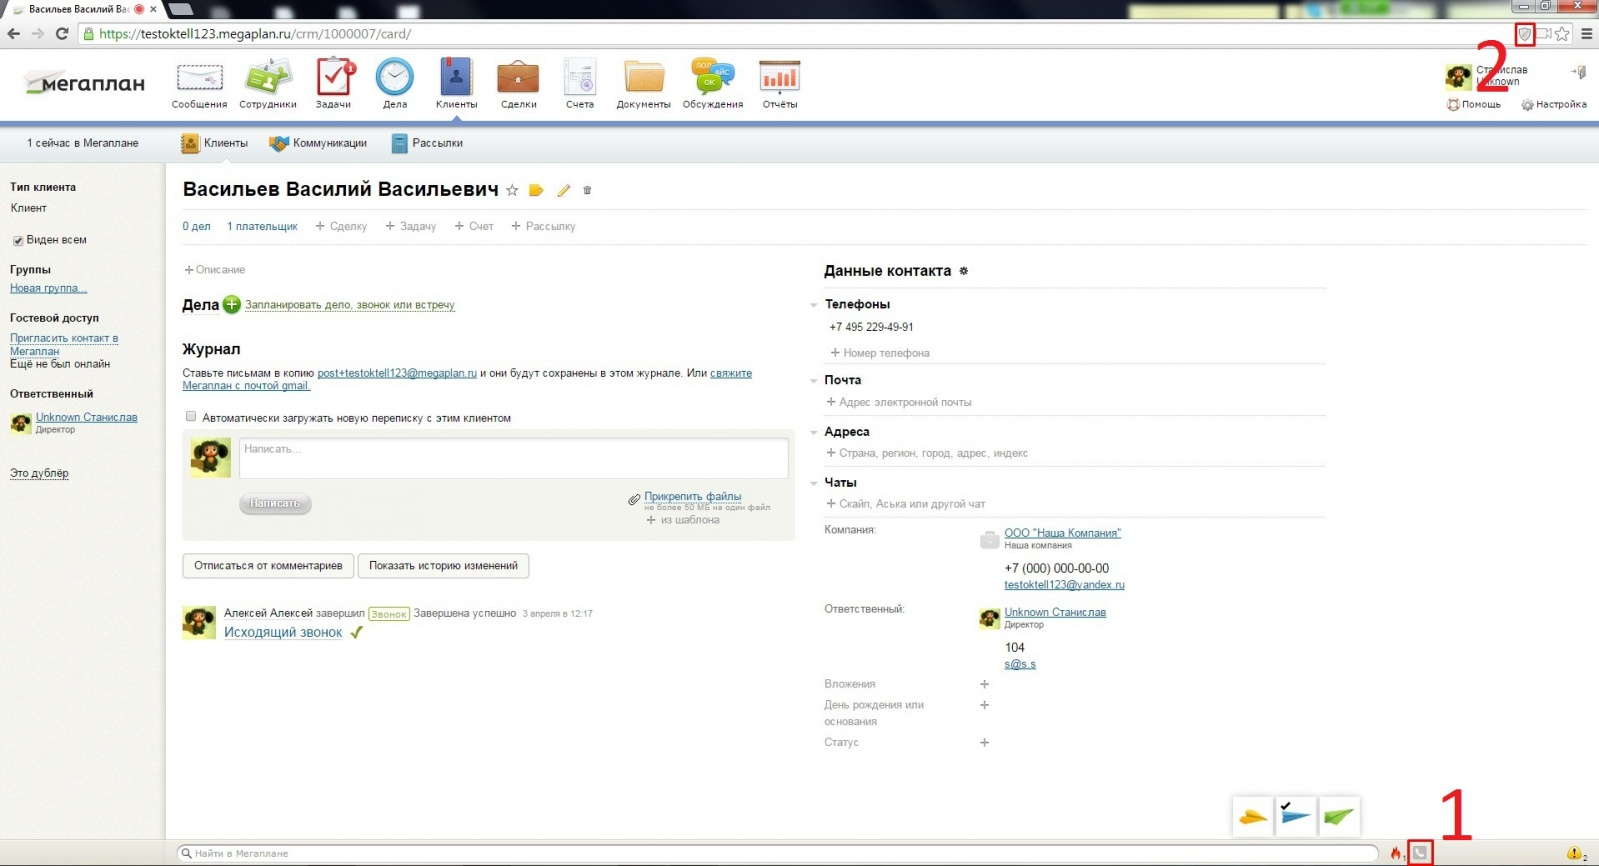This screenshot has width=1599, height=866.
Task: Click the trash delete icon beside client name
Action: (587, 190)
